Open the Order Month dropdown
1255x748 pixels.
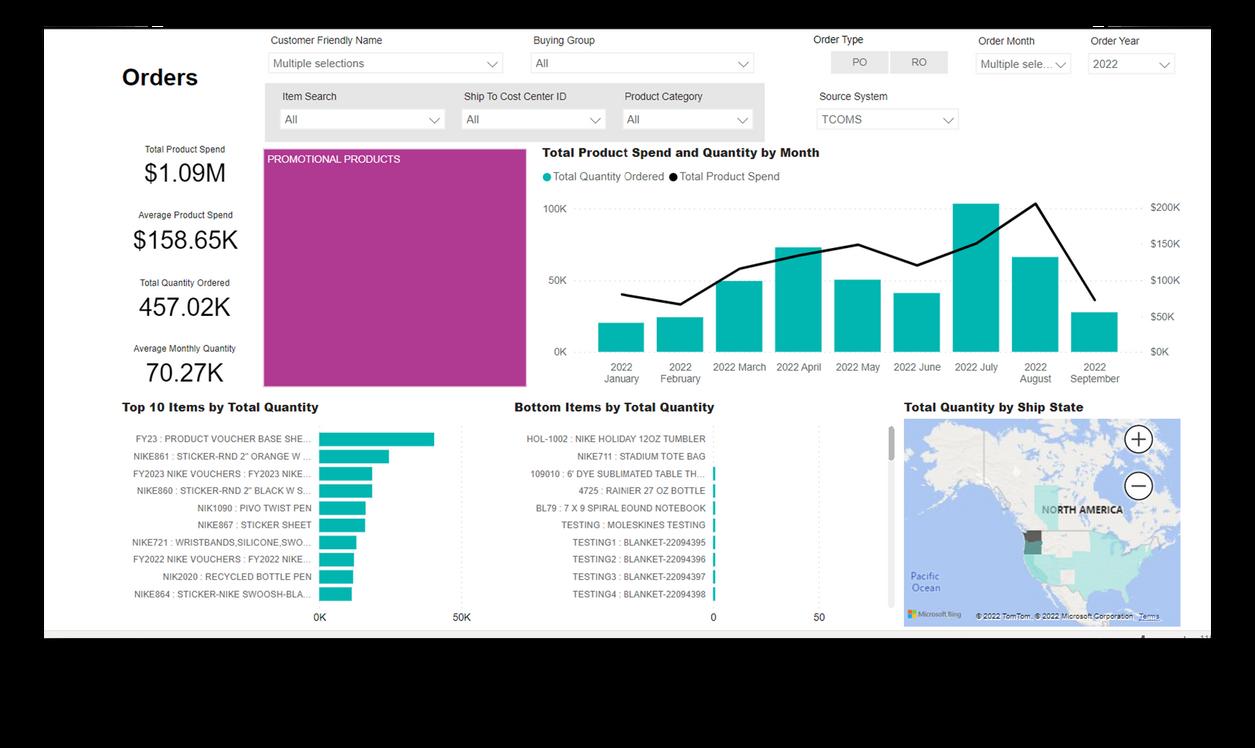[x=1024, y=64]
